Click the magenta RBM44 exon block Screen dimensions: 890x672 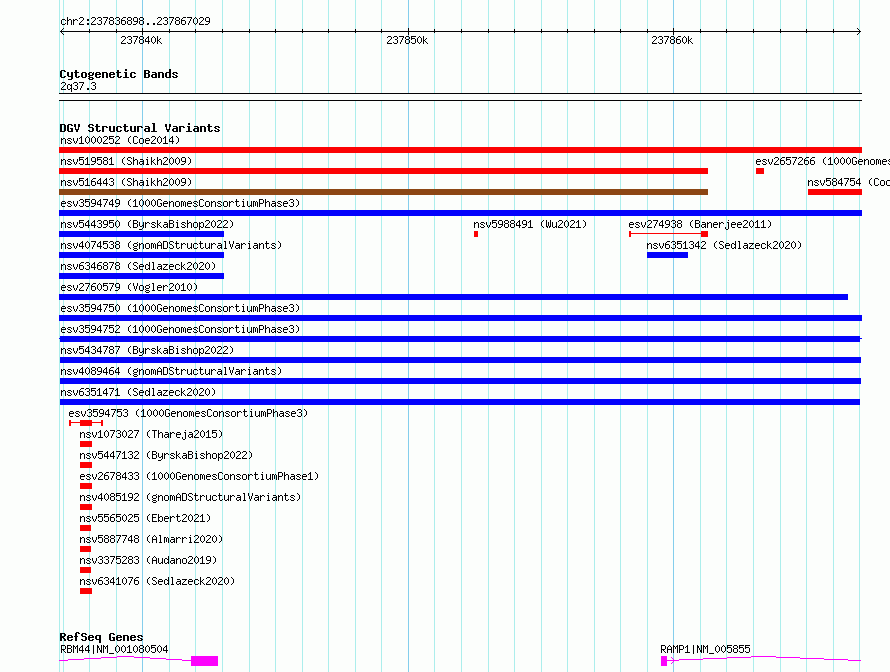click(x=204, y=661)
